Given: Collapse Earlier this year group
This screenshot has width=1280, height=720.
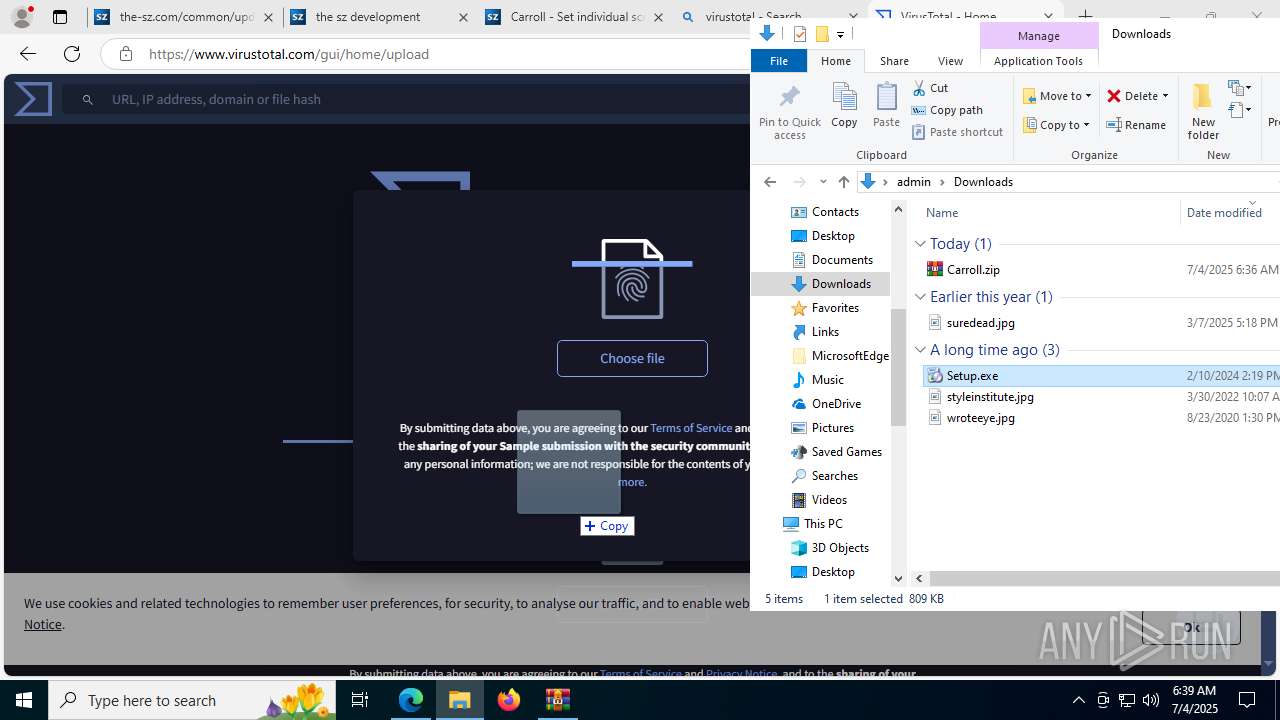Looking at the screenshot, I should coord(920,297).
